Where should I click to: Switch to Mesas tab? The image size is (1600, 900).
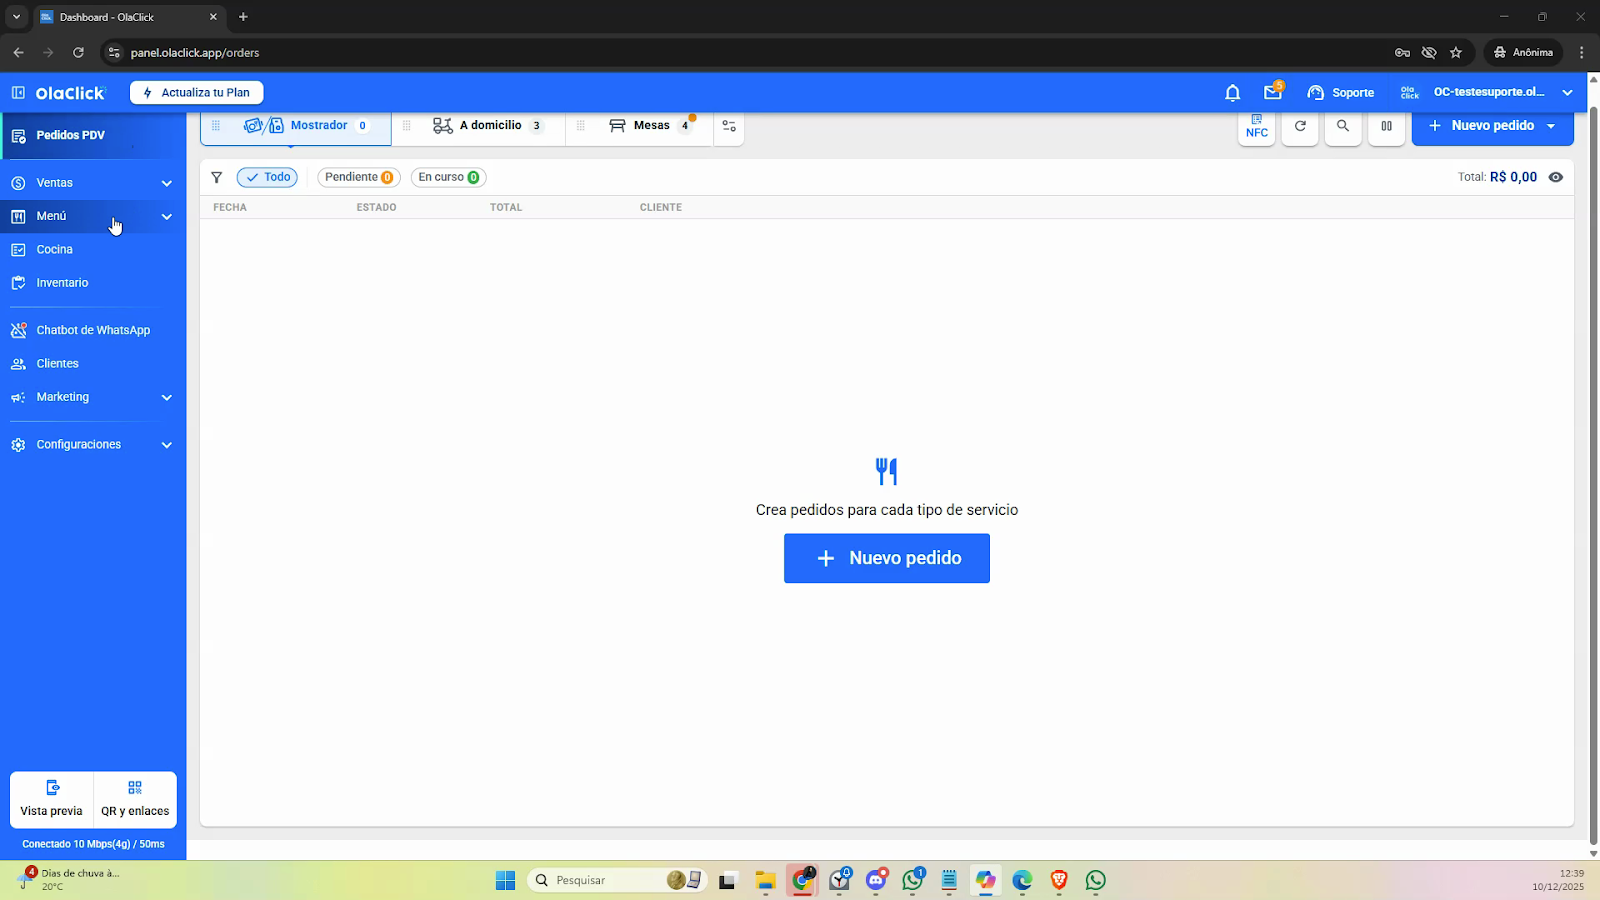[x=650, y=126]
